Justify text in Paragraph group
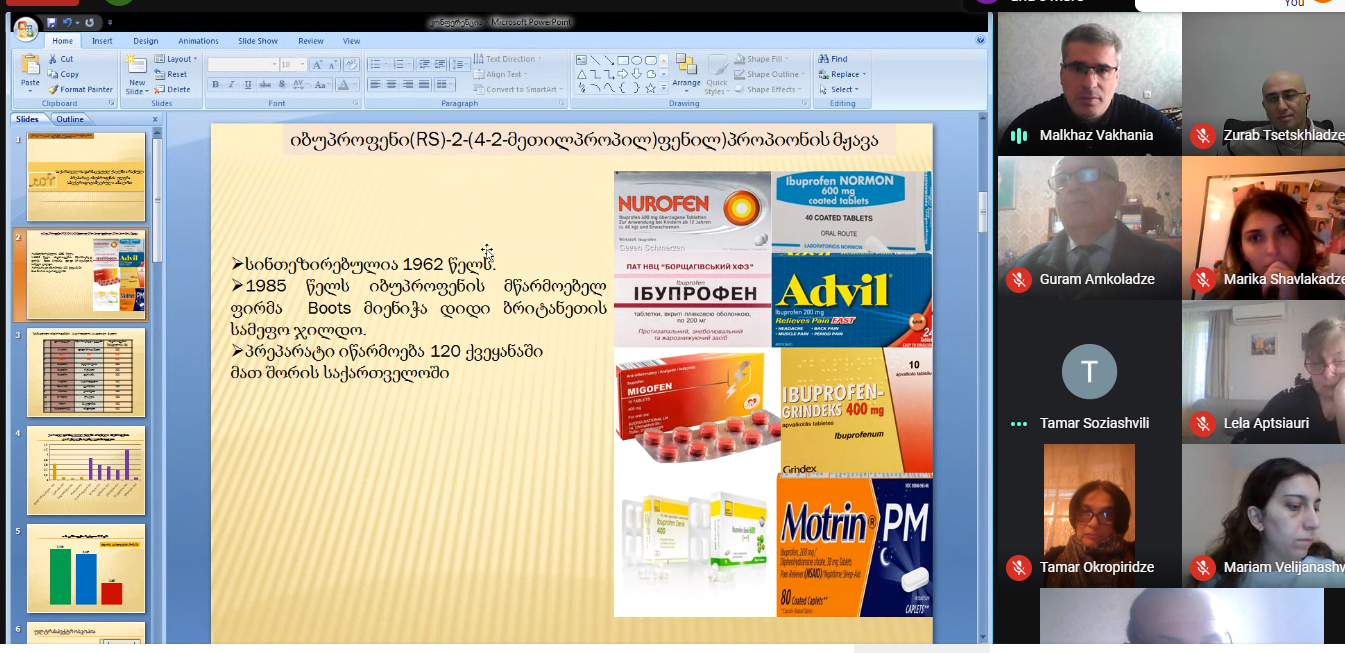 click(424, 84)
